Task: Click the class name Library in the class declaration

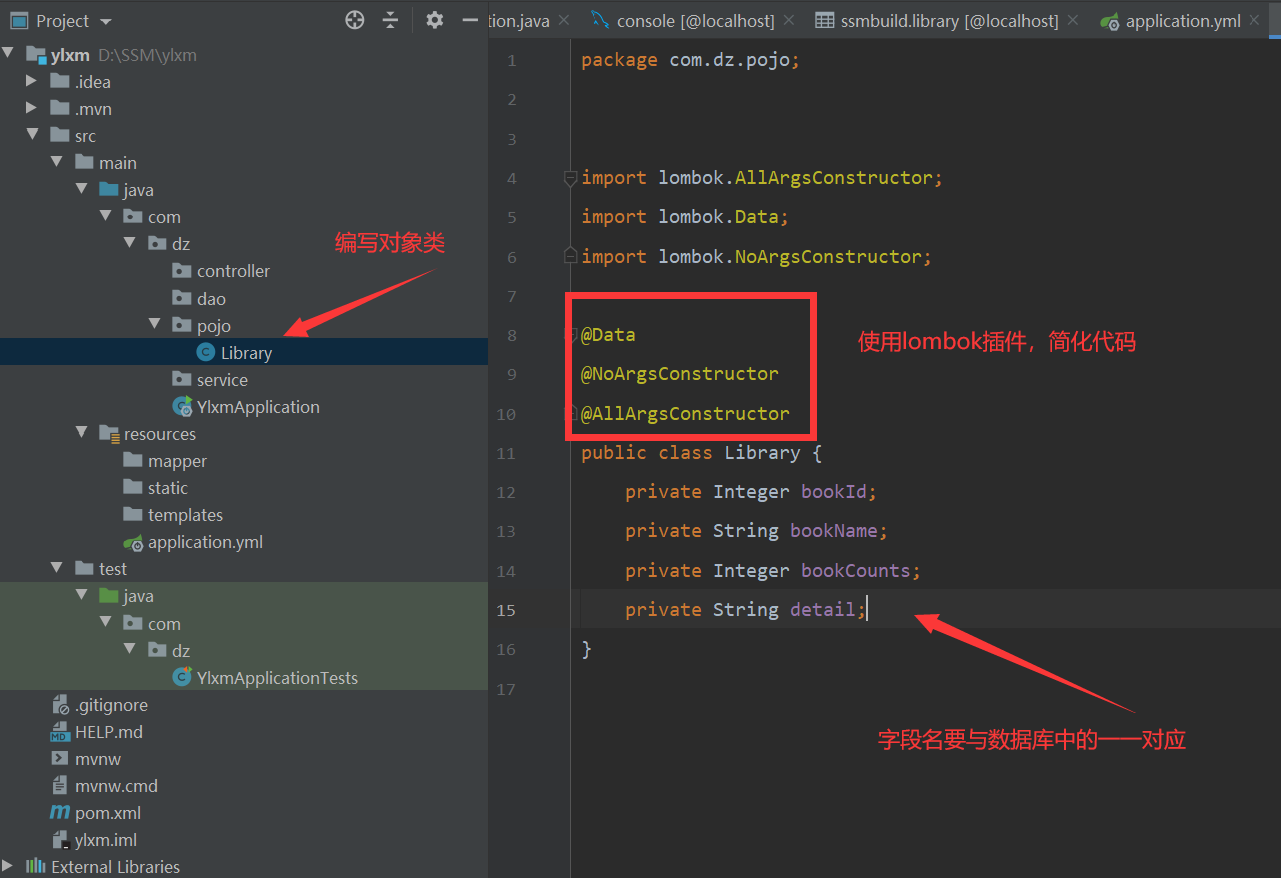Action: (x=762, y=453)
